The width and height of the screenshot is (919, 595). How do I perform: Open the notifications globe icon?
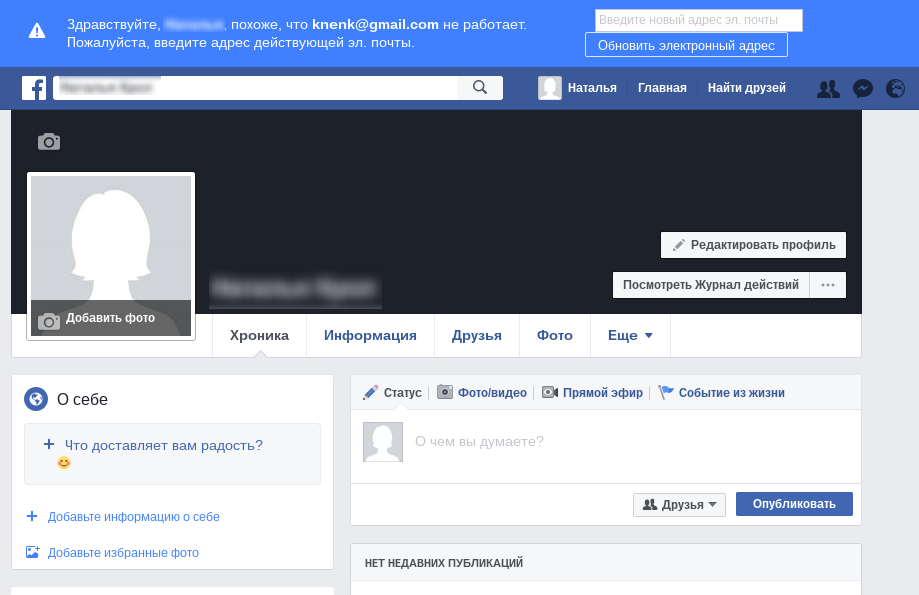895,88
